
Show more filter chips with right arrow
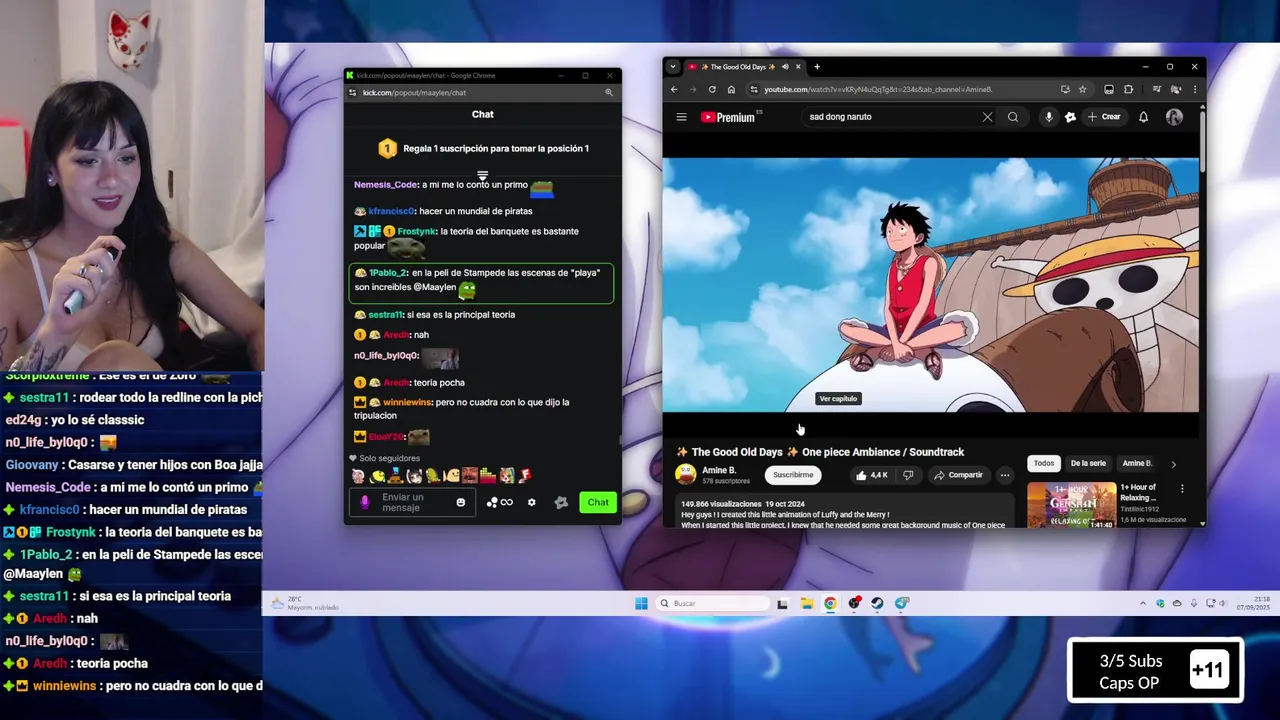point(1173,464)
